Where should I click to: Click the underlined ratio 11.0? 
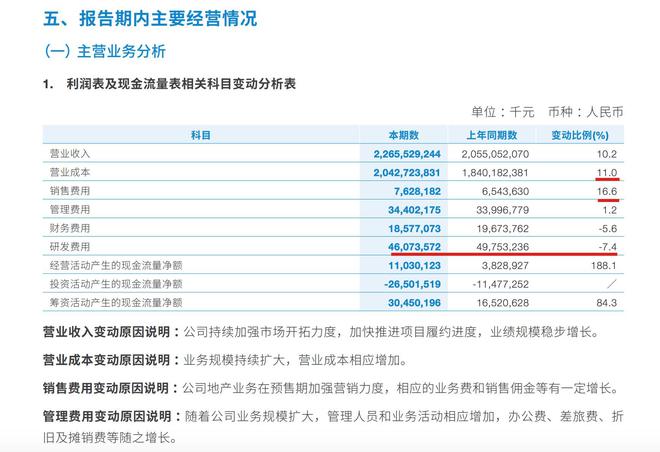tap(607, 173)
